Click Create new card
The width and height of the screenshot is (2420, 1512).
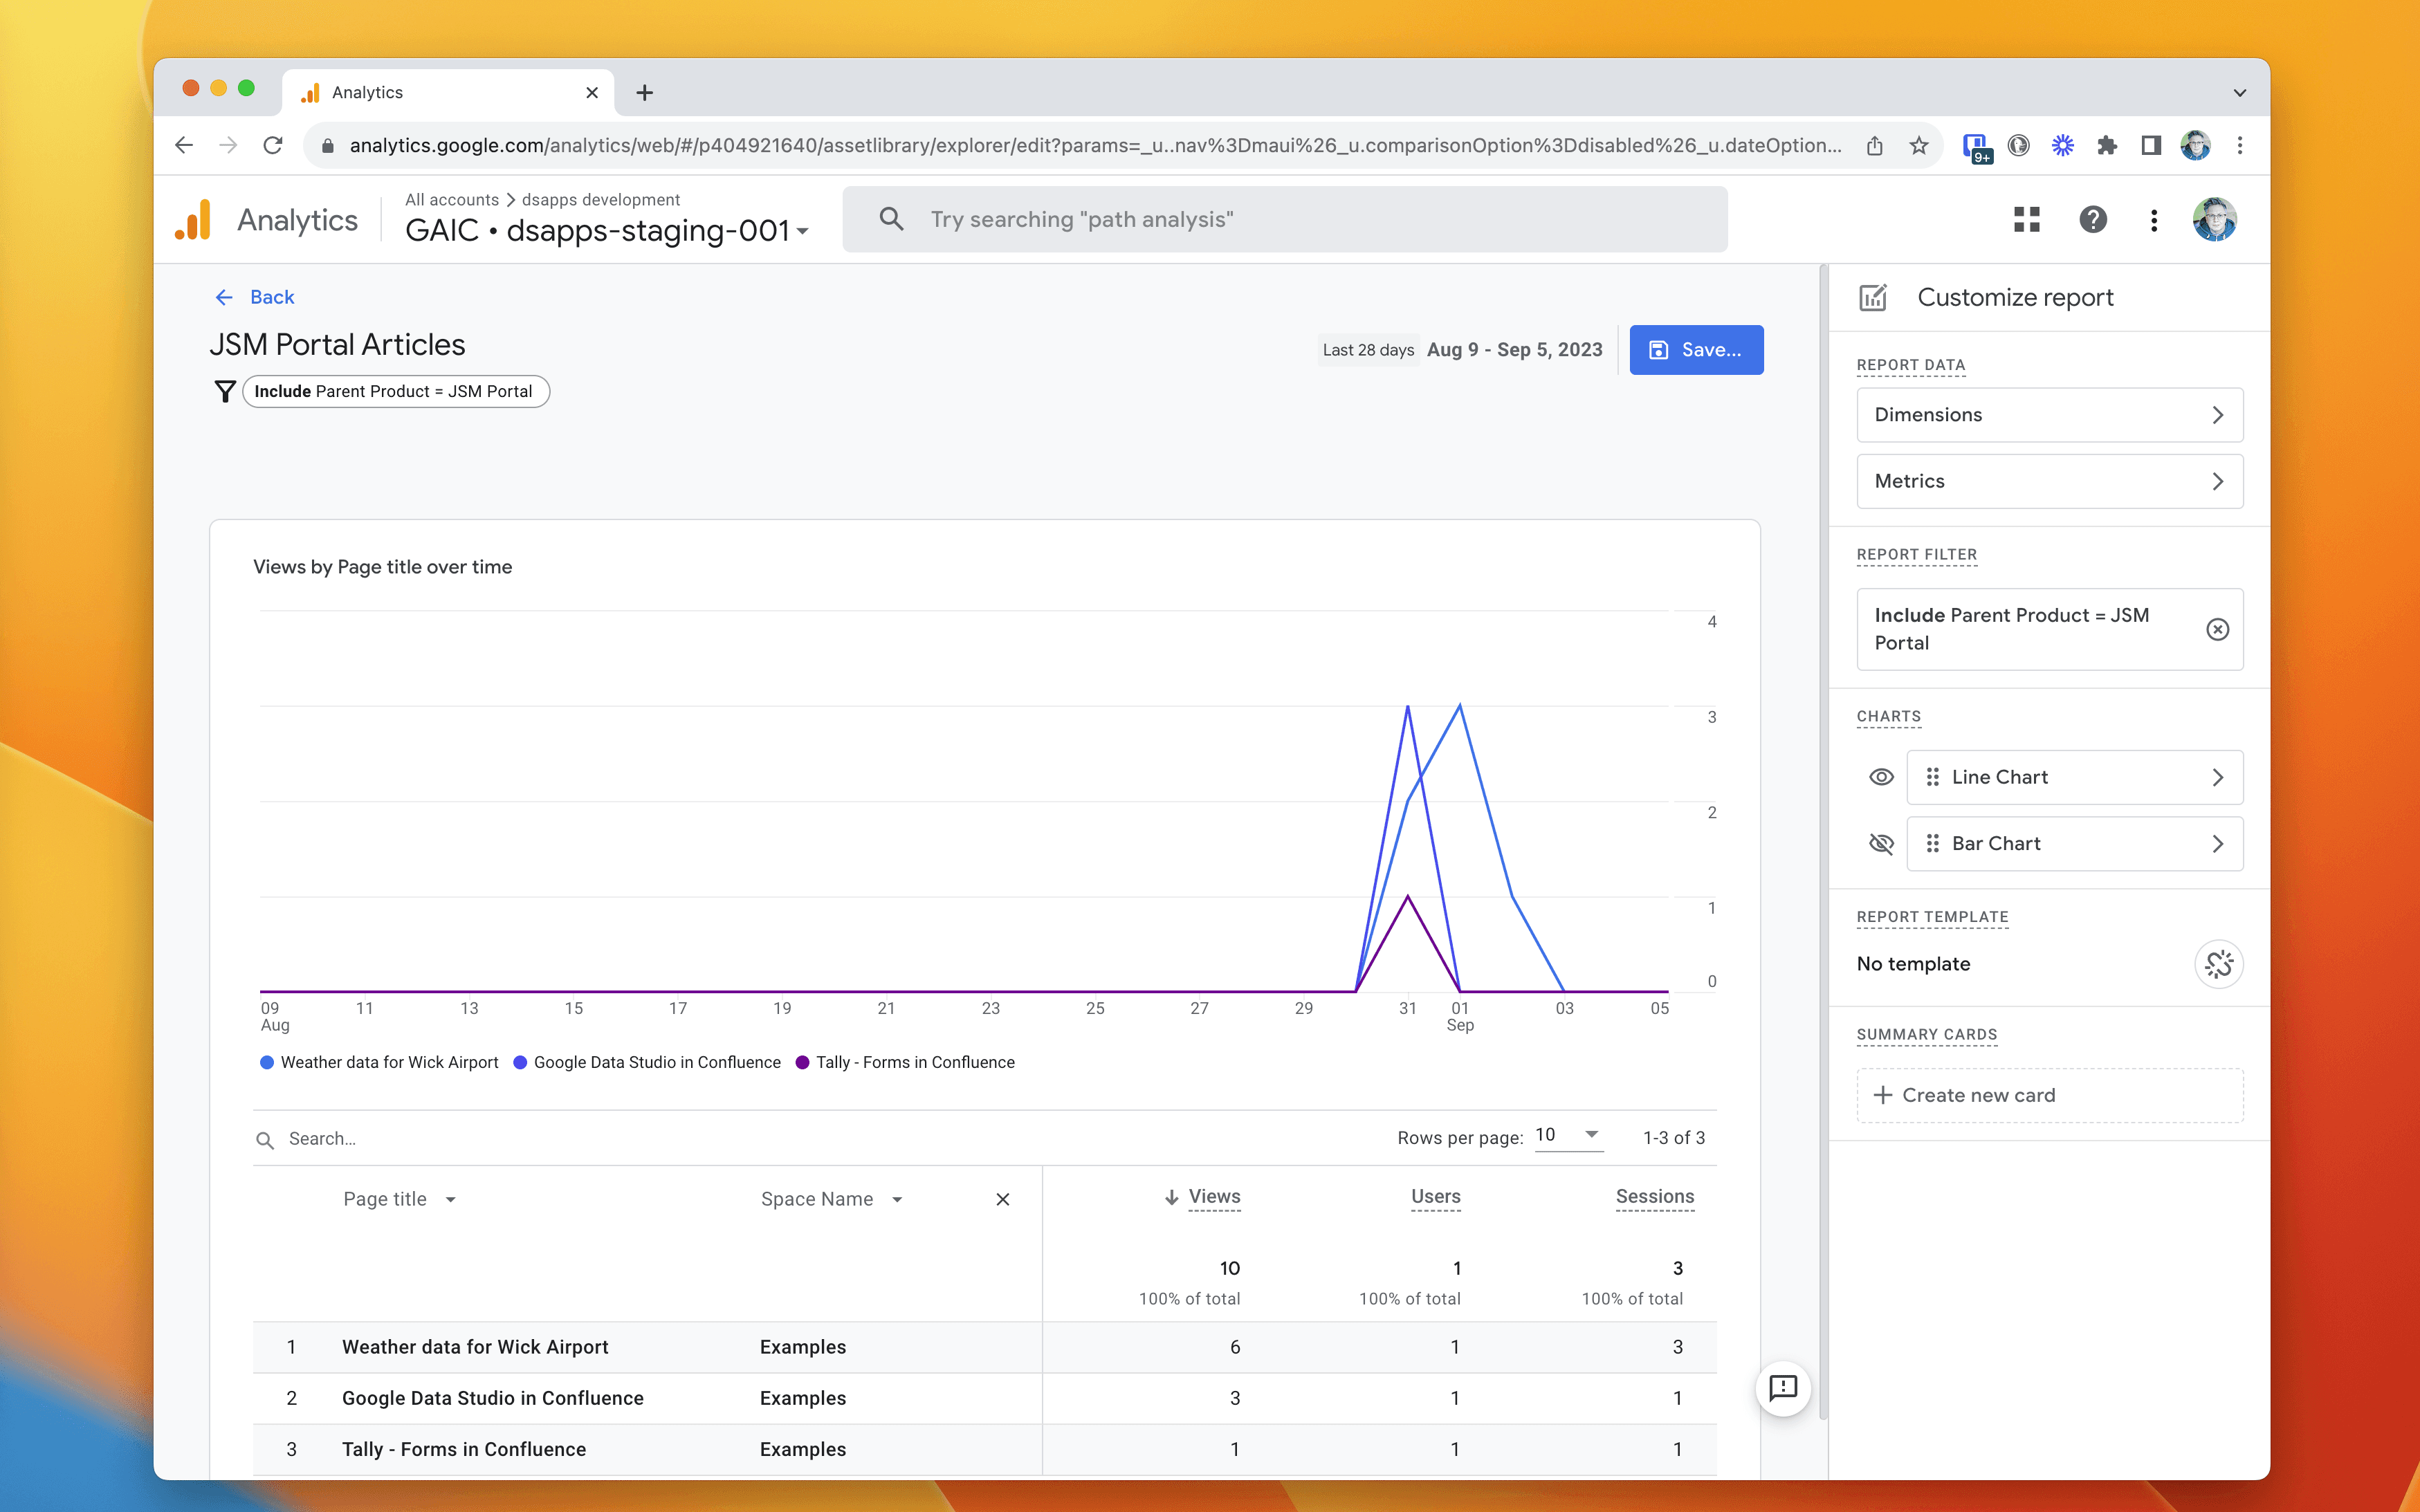(x=2049, y=1095)
